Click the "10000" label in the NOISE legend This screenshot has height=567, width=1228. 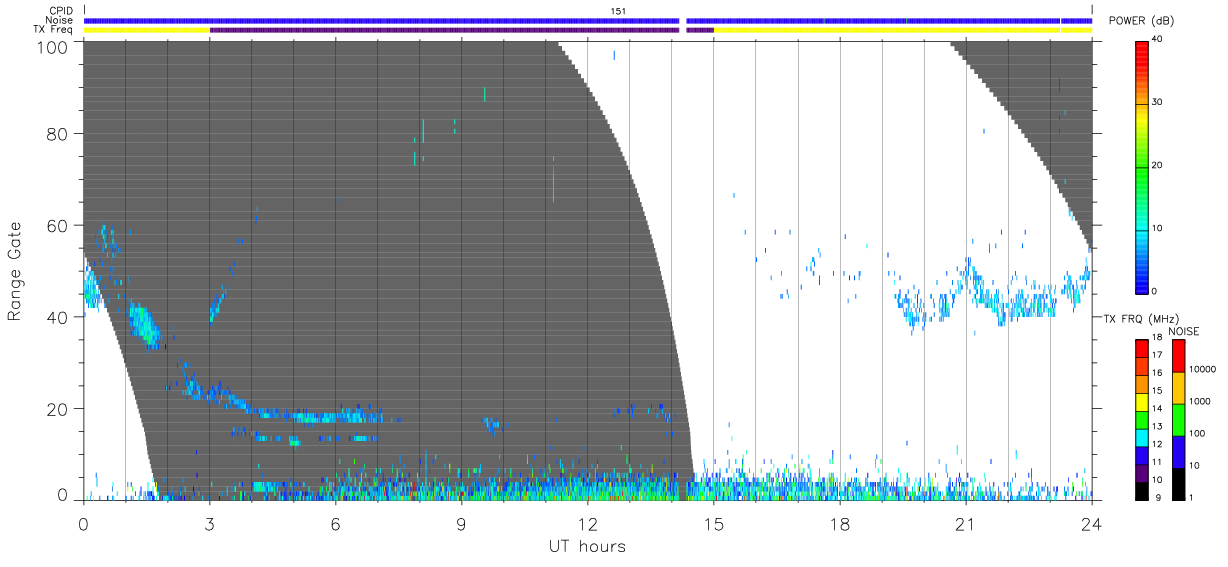click(1201, 369)
